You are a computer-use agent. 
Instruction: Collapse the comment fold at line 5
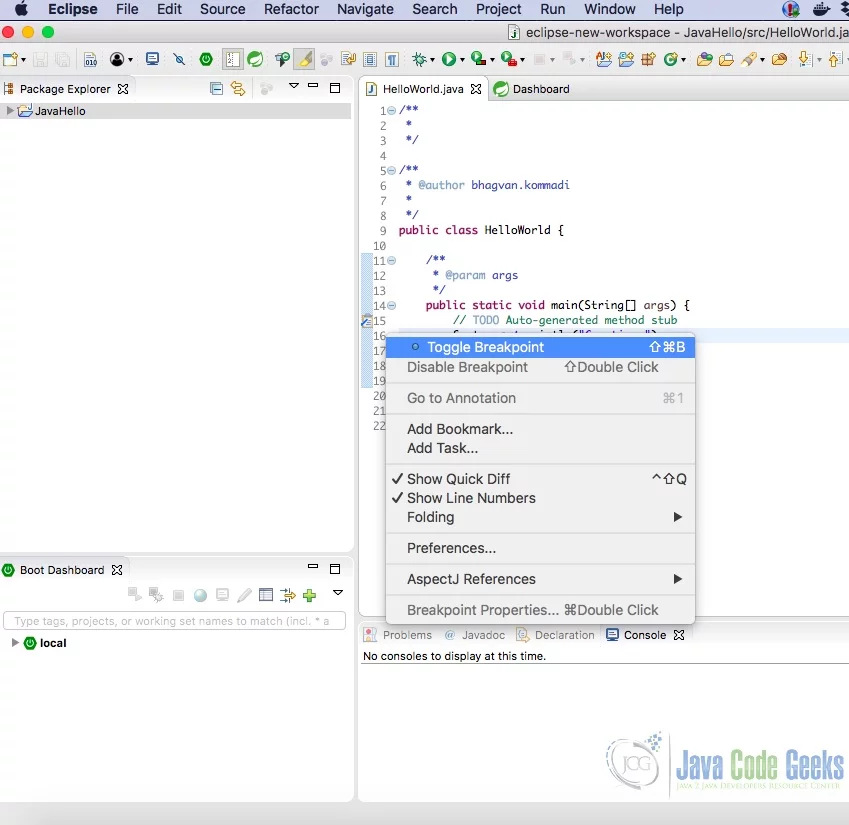click(x=391, y=171)
